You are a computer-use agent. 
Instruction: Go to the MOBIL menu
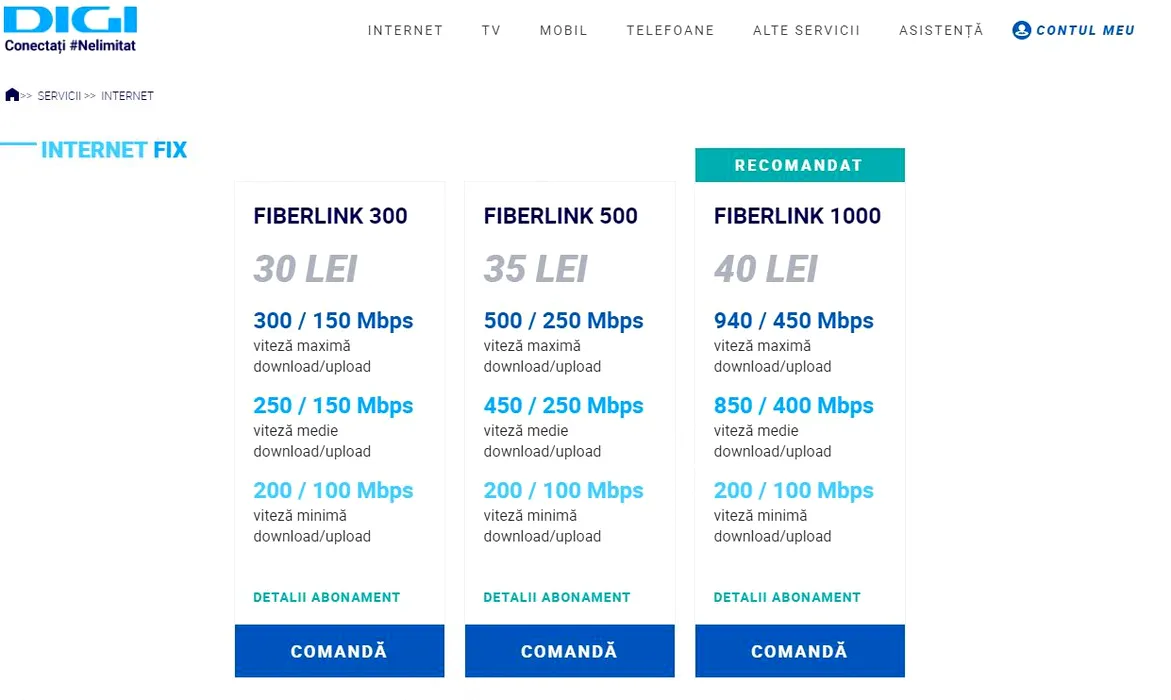coord(564,31)
